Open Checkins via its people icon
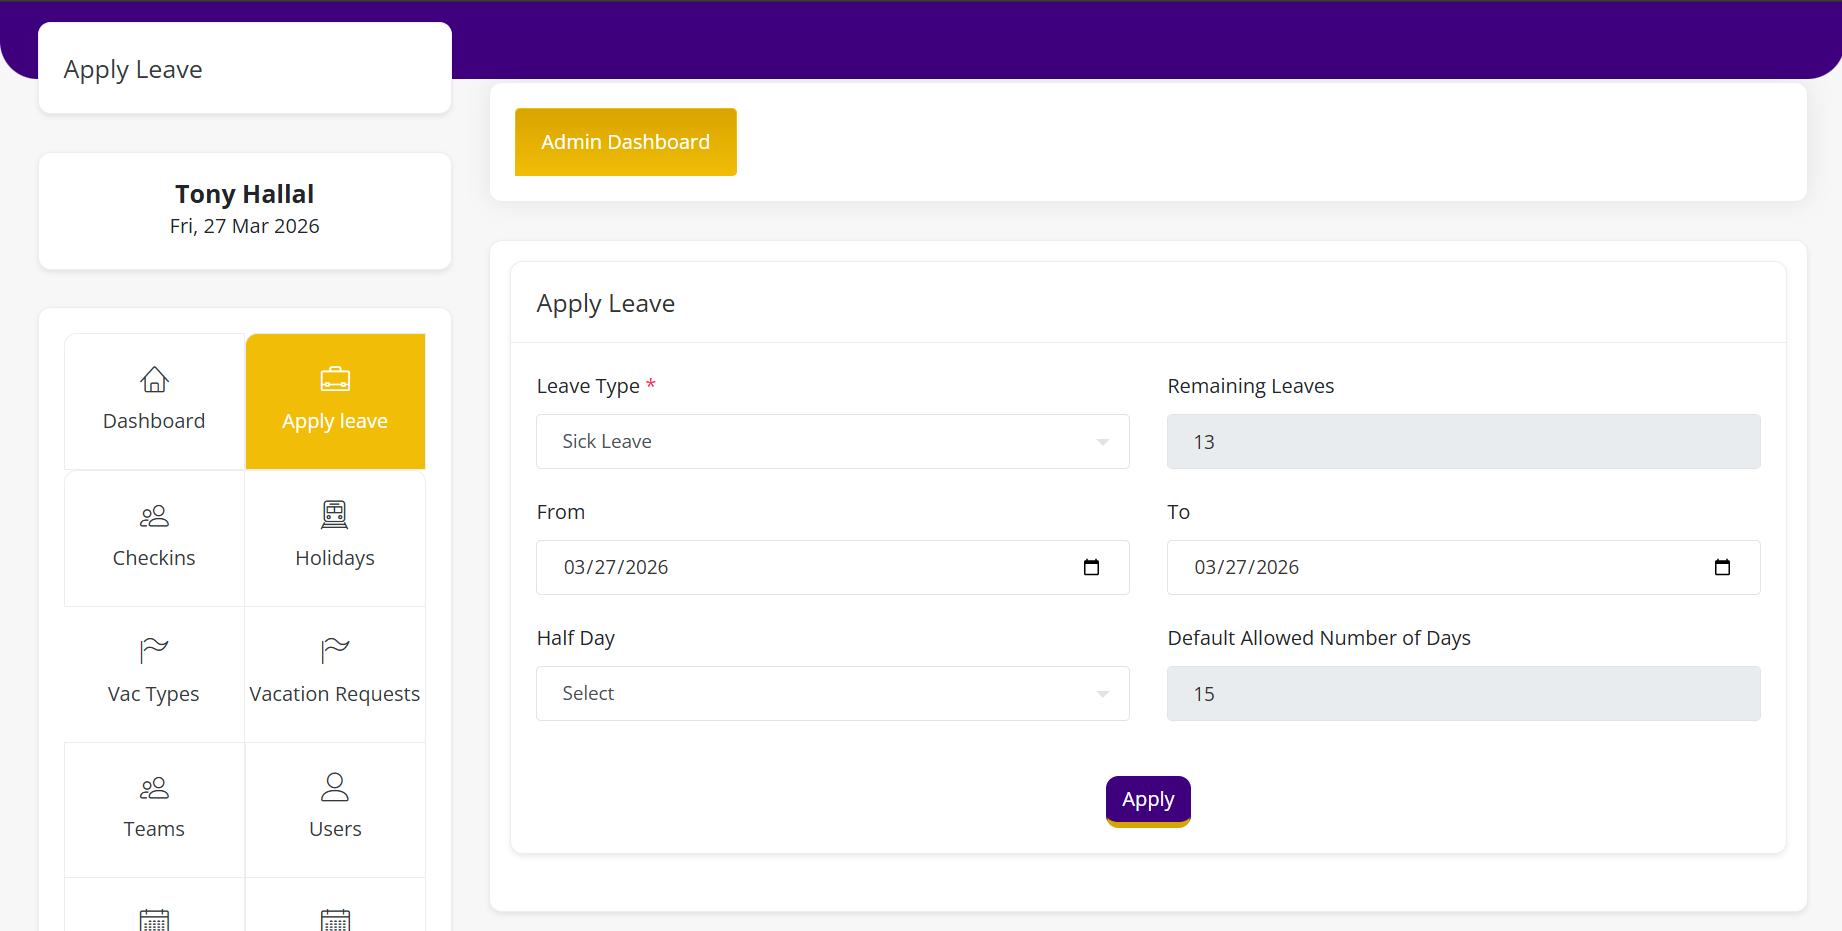Image resolution: width=1842 pixels, height=931 pixels. 154,516
